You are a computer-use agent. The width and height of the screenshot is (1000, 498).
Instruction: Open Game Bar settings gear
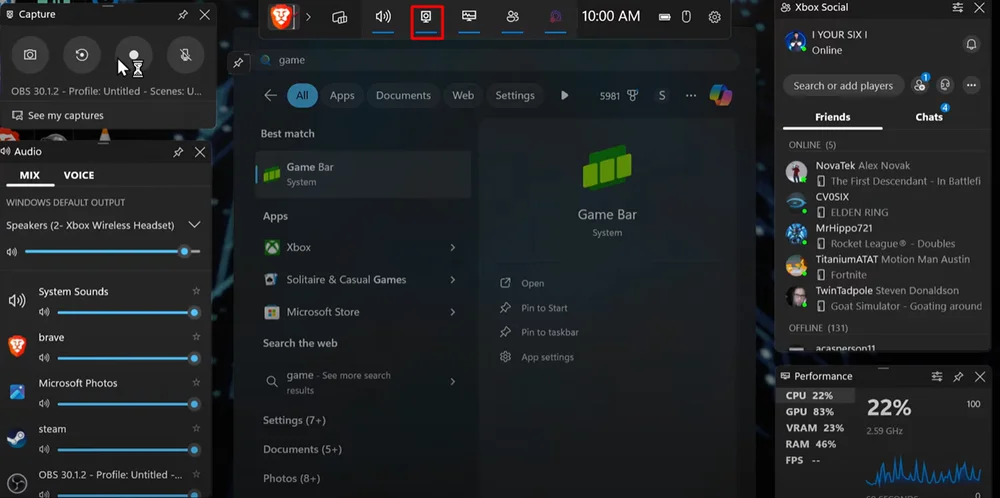coord(715,17)
